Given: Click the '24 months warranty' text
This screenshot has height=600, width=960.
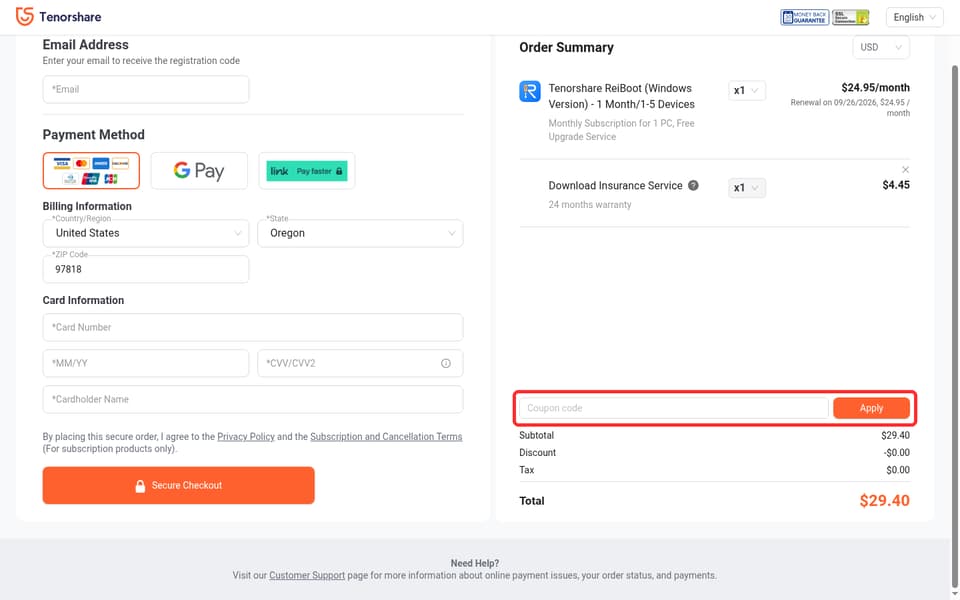Looking at the screenshot, I should point(590,204).
